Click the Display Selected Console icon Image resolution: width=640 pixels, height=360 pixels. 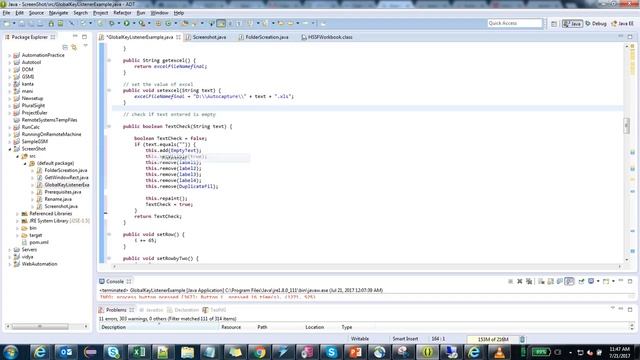tap(591, 281)
